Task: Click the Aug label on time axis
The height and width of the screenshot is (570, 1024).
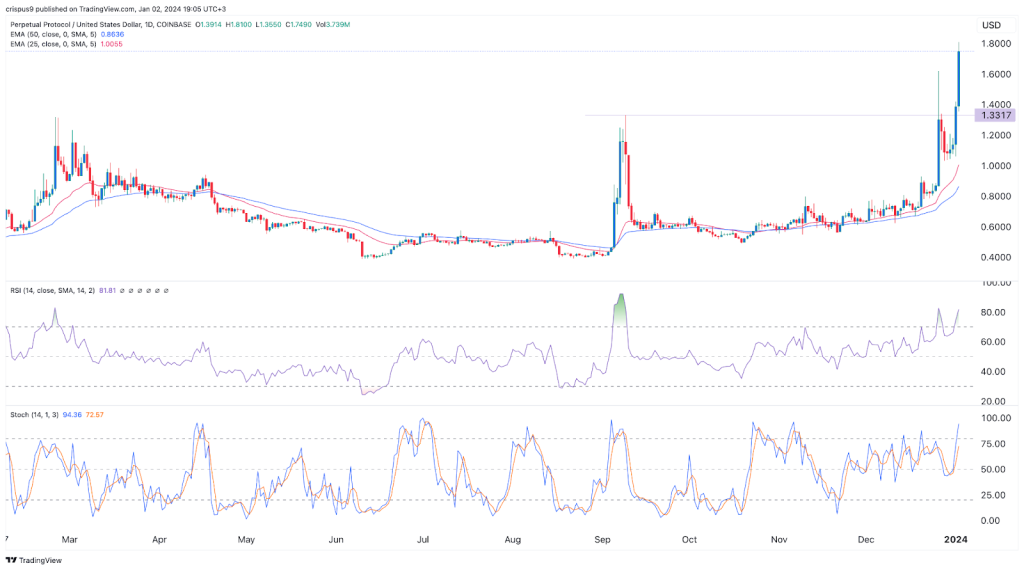Action: pyautogui.click(x=513, y=540)
